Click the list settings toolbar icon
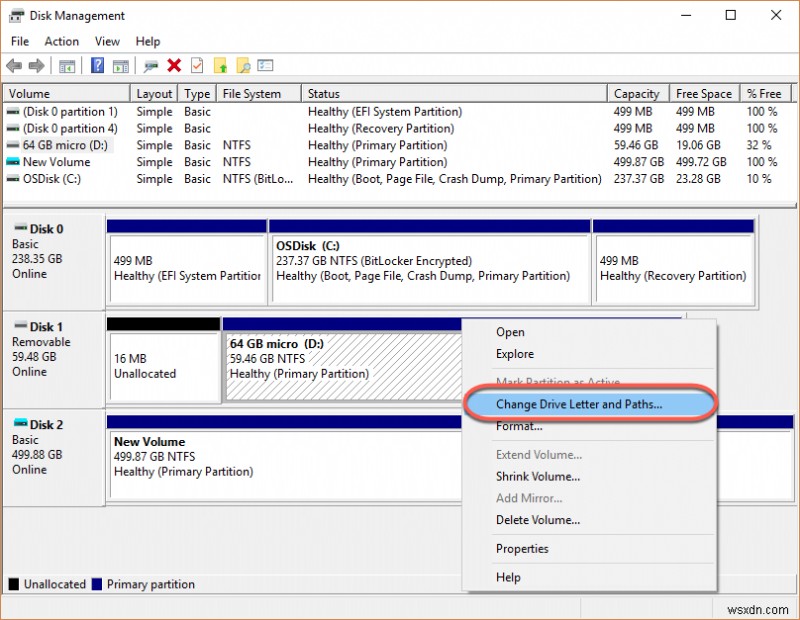 pos(265,65)
